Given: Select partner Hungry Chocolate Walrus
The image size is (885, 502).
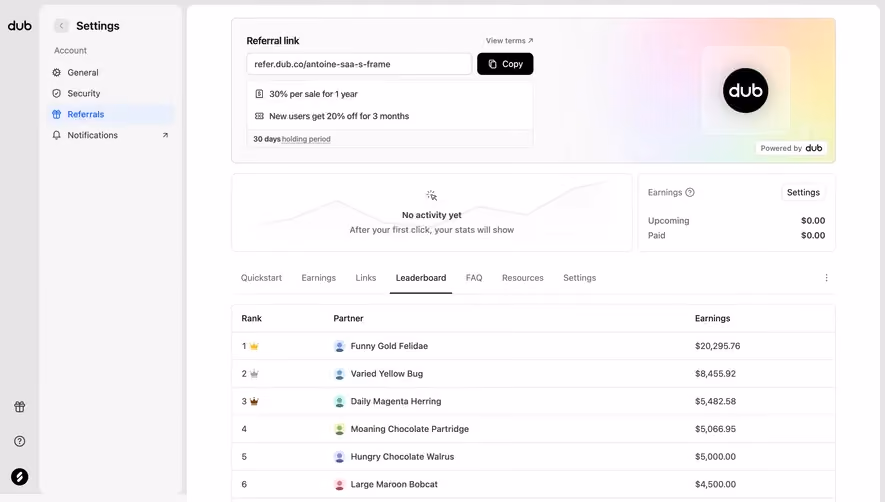Looking at the screenshot, I should click(402, 457).
